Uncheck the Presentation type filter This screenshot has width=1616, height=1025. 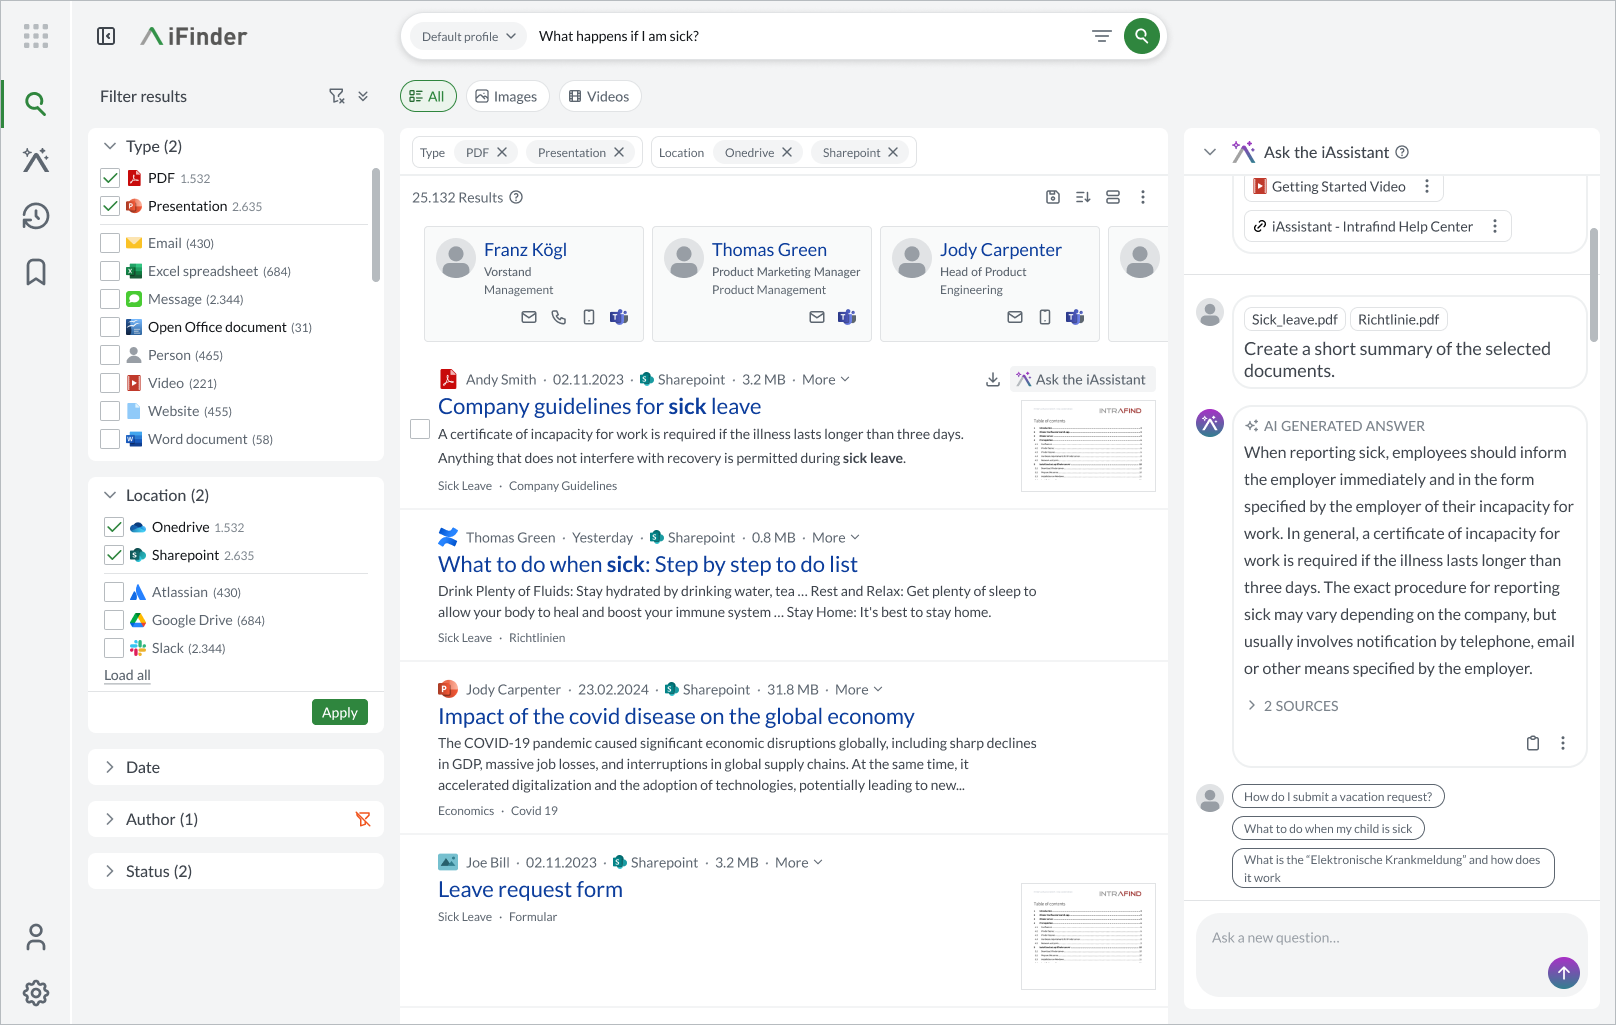tap(110, 206)
